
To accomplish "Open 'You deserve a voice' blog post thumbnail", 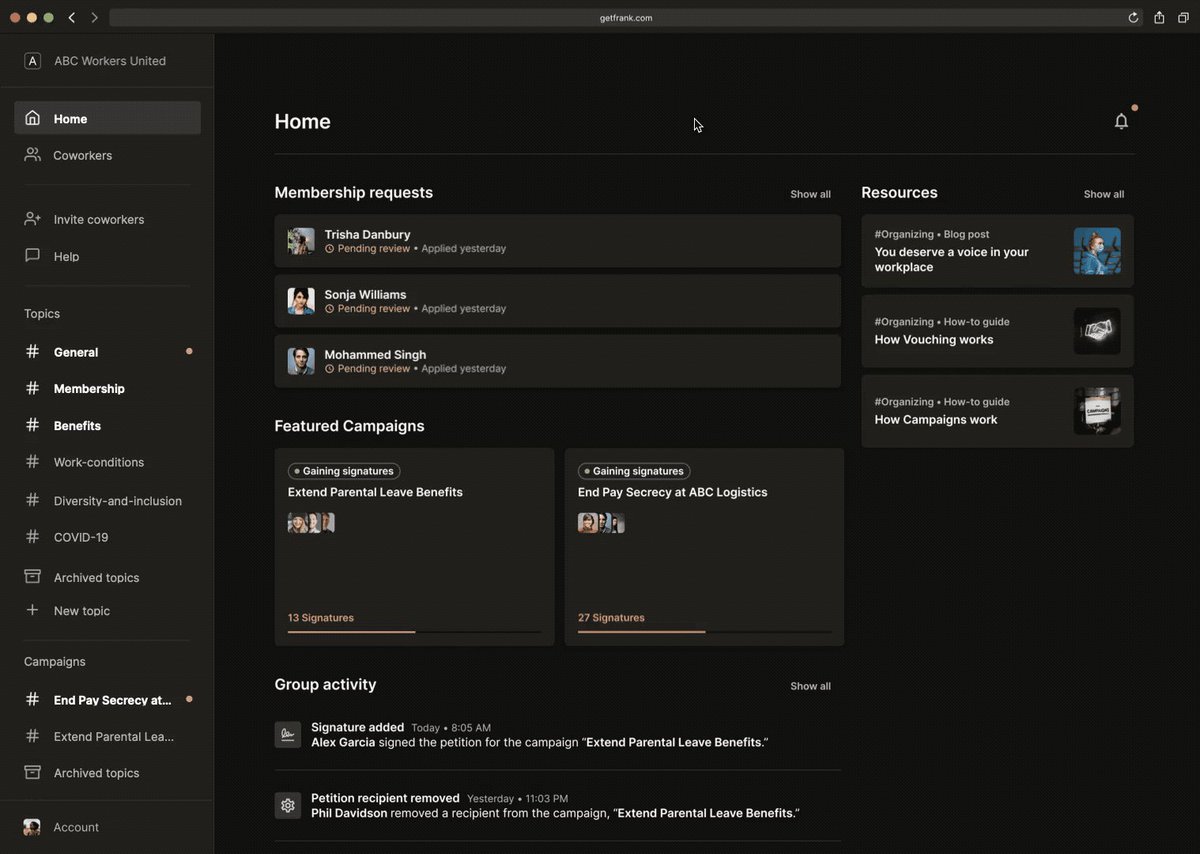I will click(x=1097, y=251).
